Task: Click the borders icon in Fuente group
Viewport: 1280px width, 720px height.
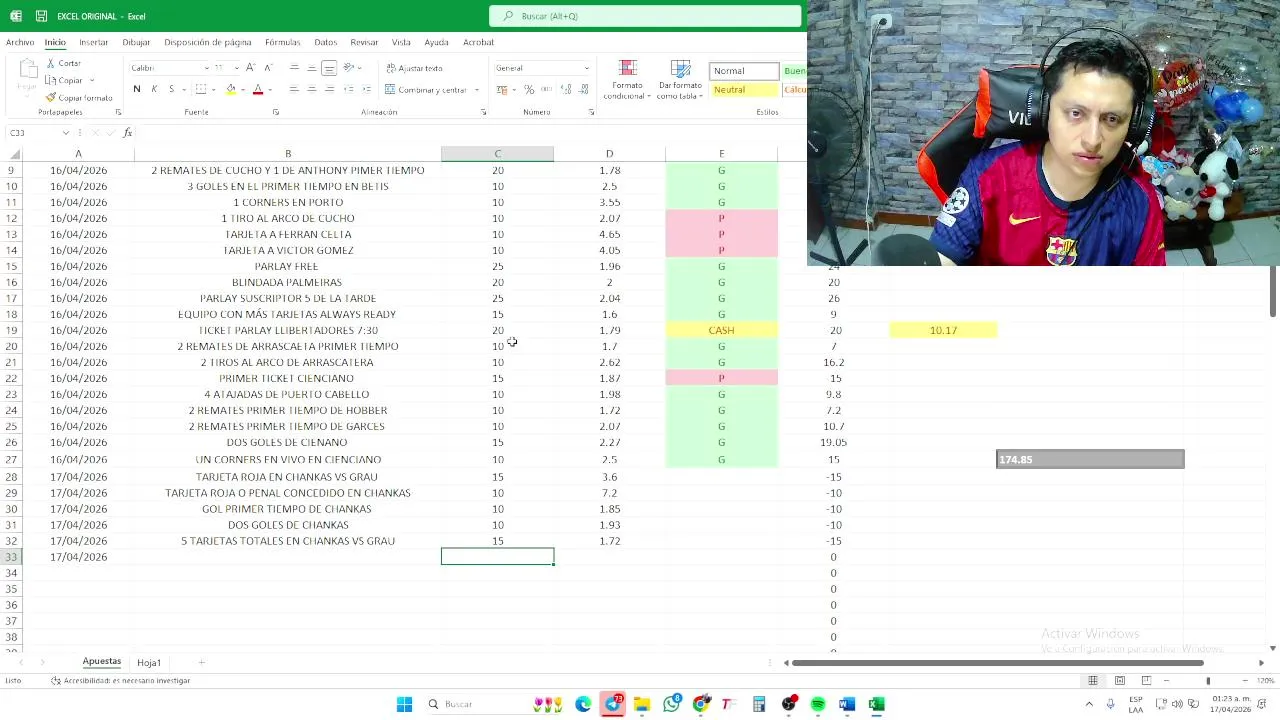Action: (201, 89)
